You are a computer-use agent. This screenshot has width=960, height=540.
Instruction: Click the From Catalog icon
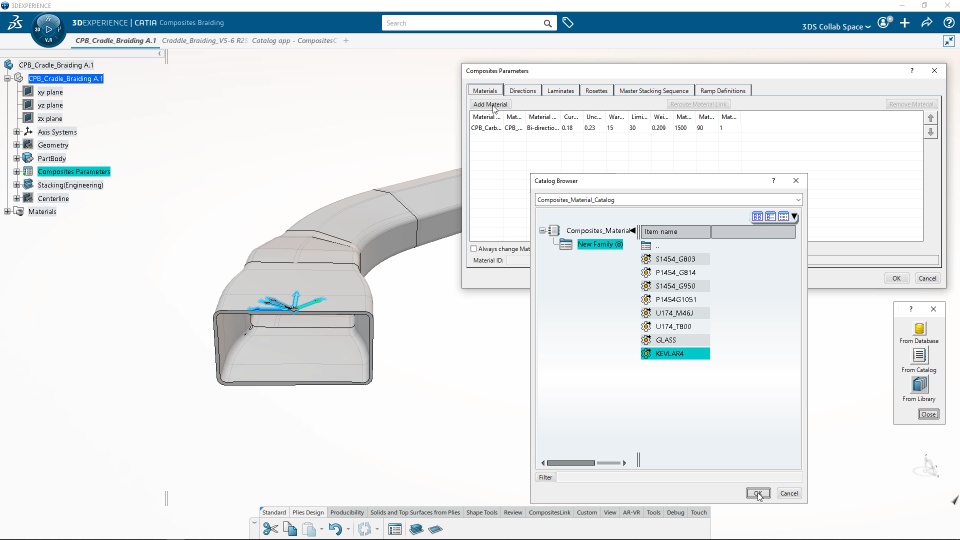(919, 356)
